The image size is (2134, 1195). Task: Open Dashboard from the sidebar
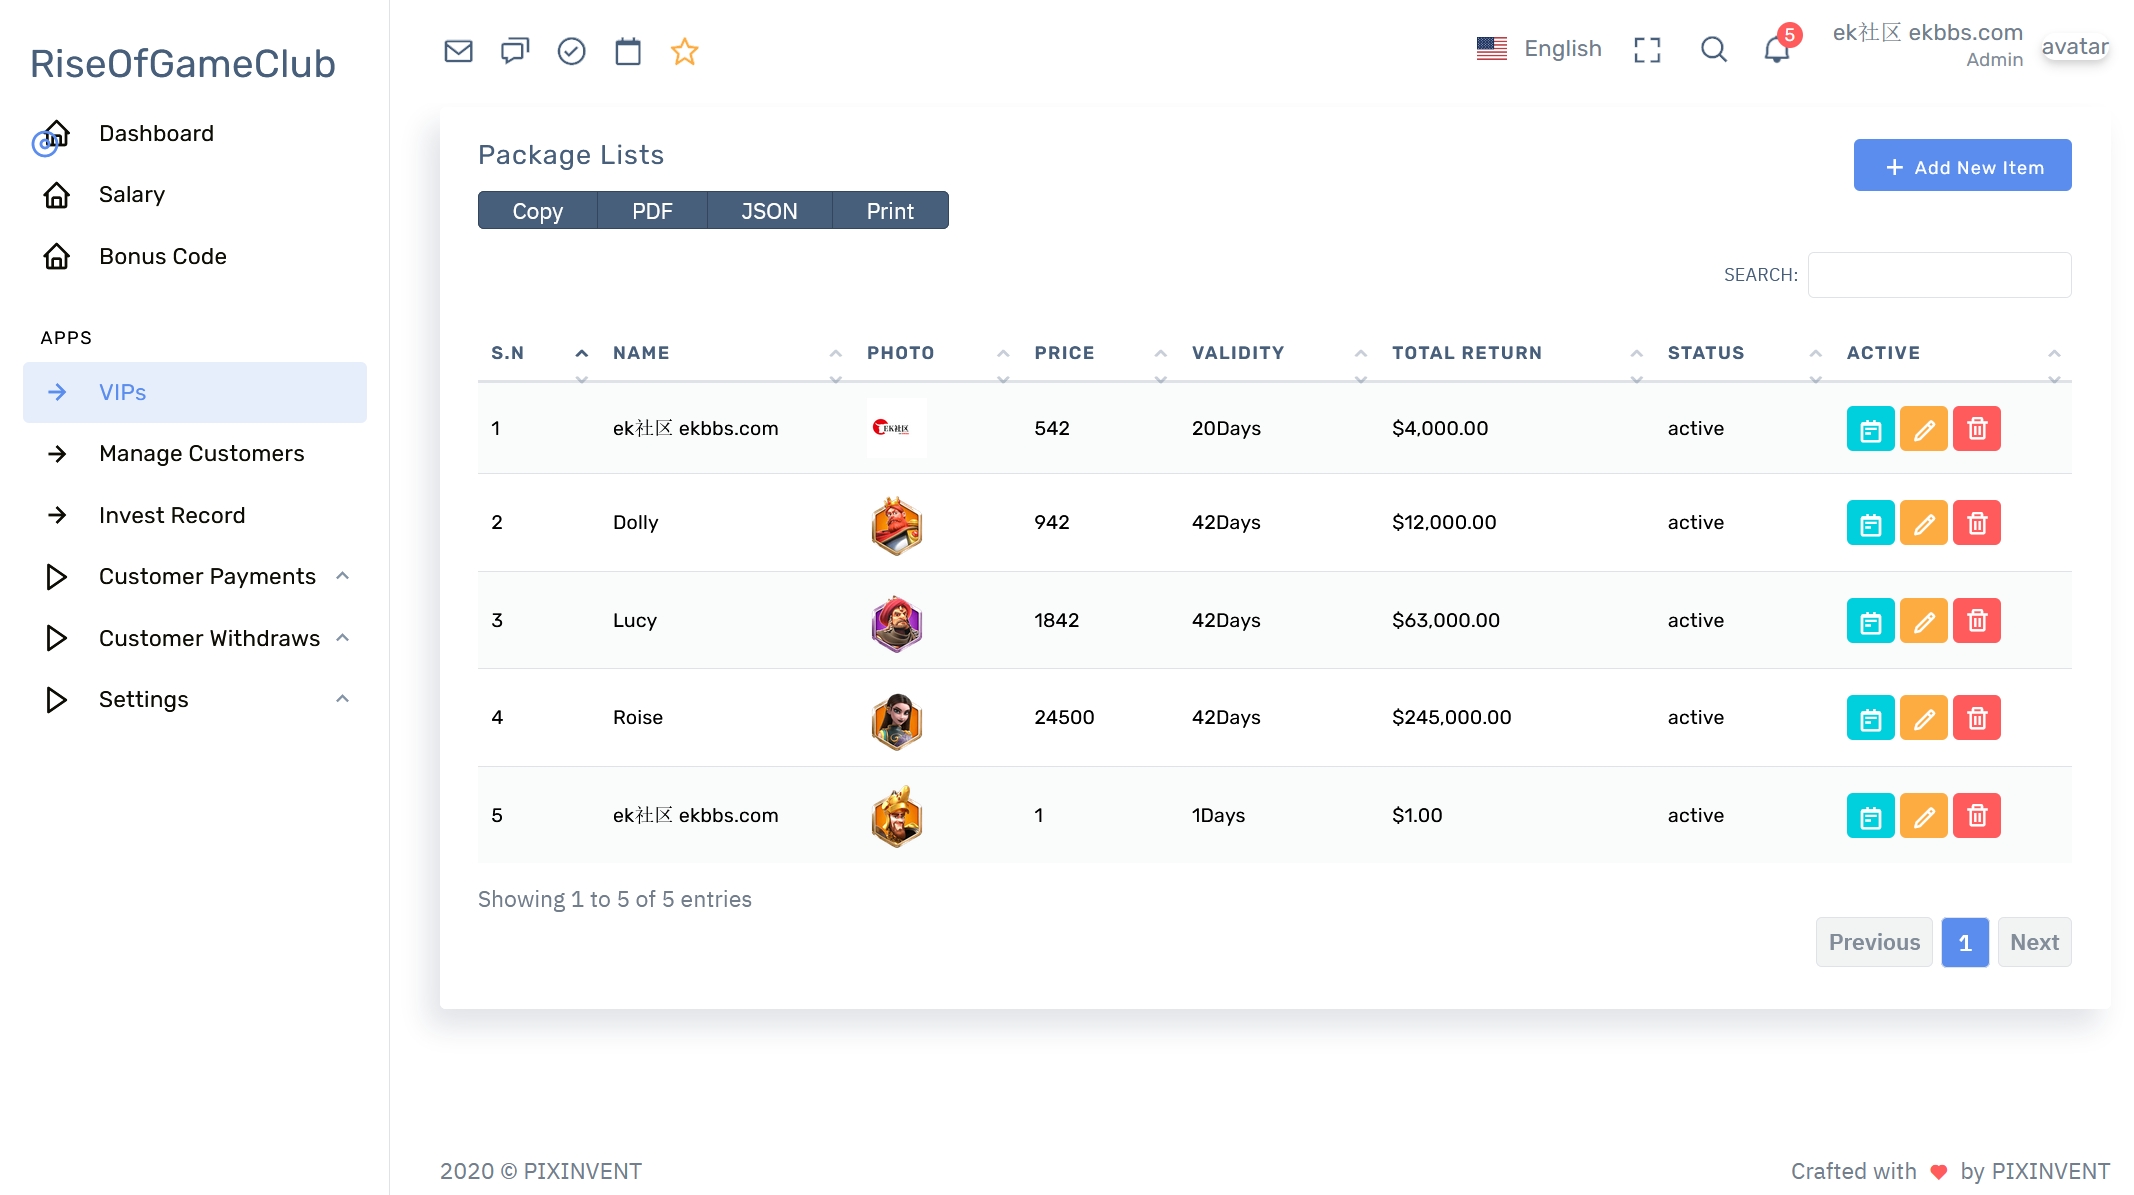pos(195,134)
